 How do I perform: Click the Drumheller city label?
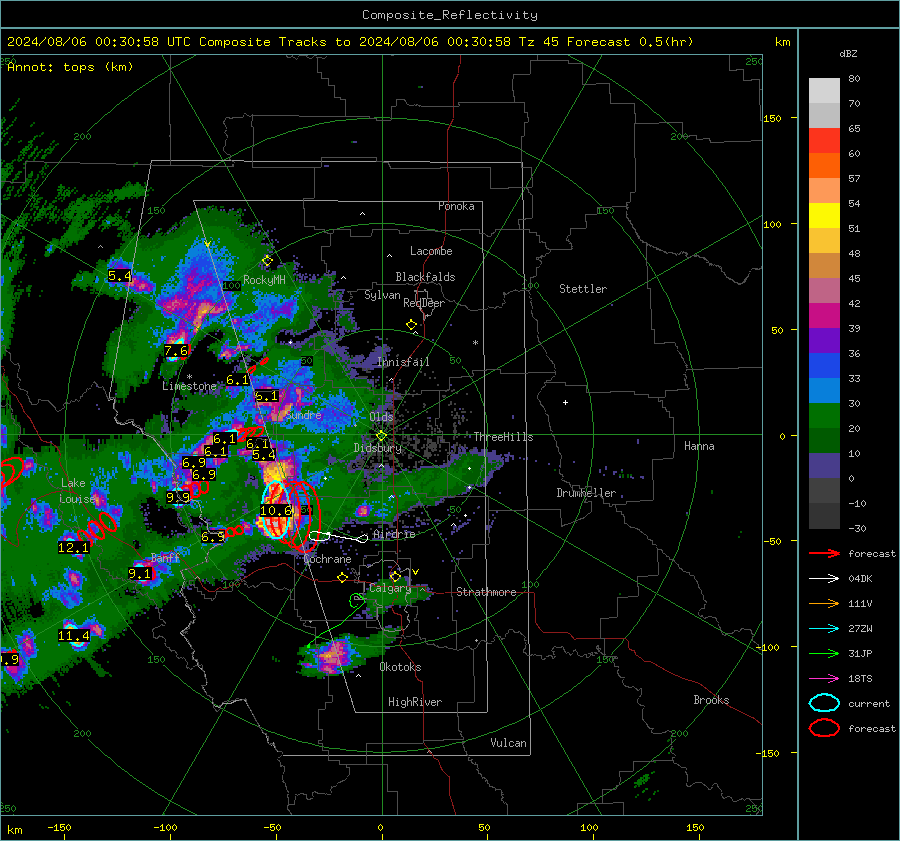pyautogui.click(x=586, y=493)
